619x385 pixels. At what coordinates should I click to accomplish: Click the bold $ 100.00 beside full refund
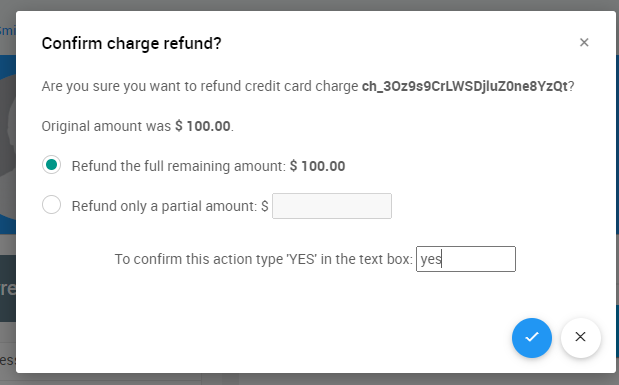pyautogui.click(x=317, y=166)
